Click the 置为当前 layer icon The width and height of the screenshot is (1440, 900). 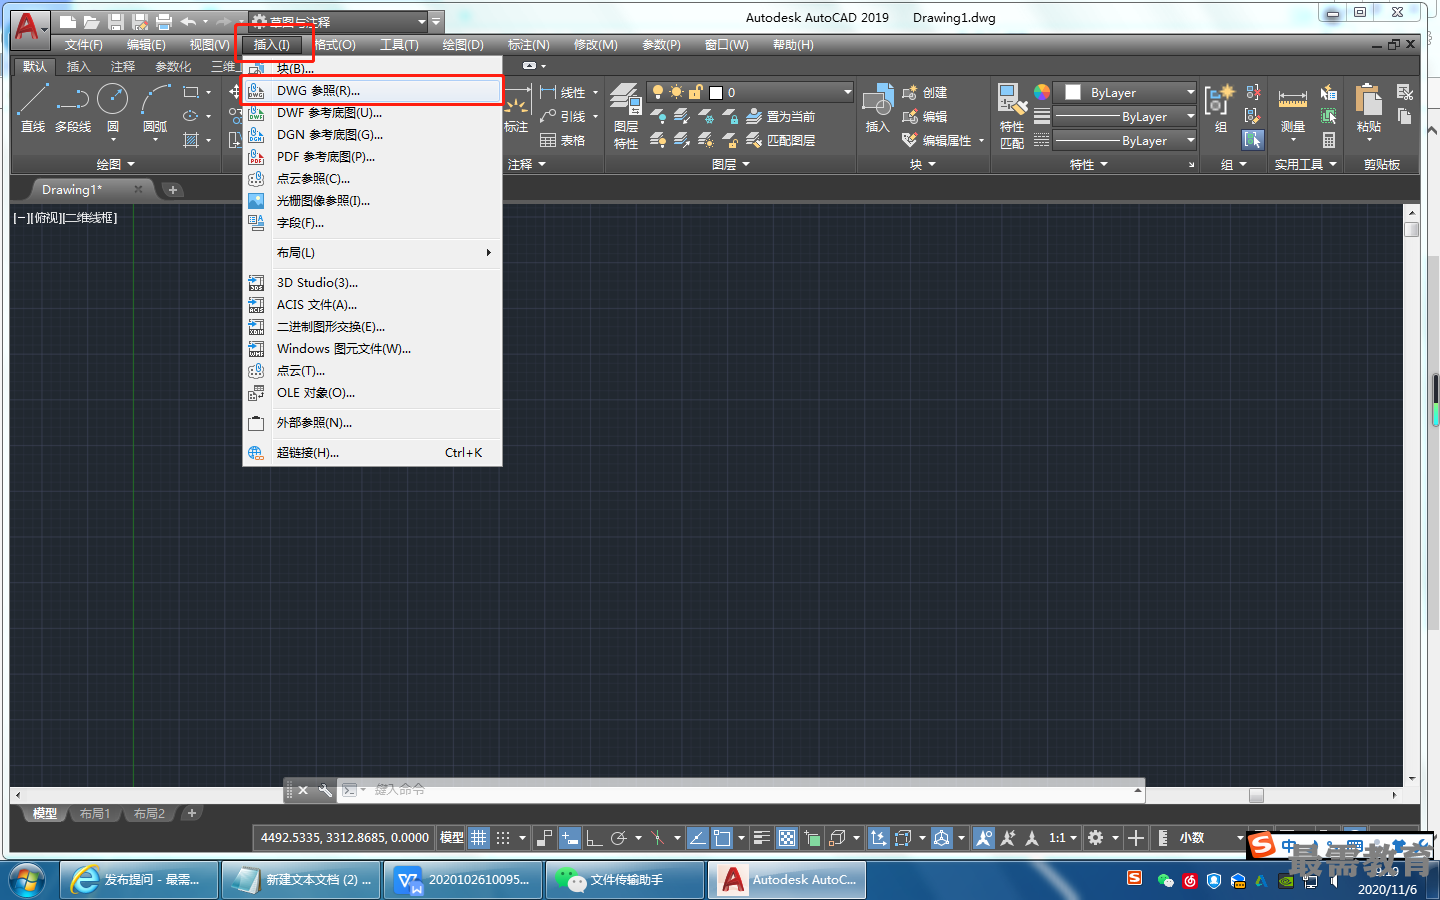pyautogui.click(x=755, y=117)
